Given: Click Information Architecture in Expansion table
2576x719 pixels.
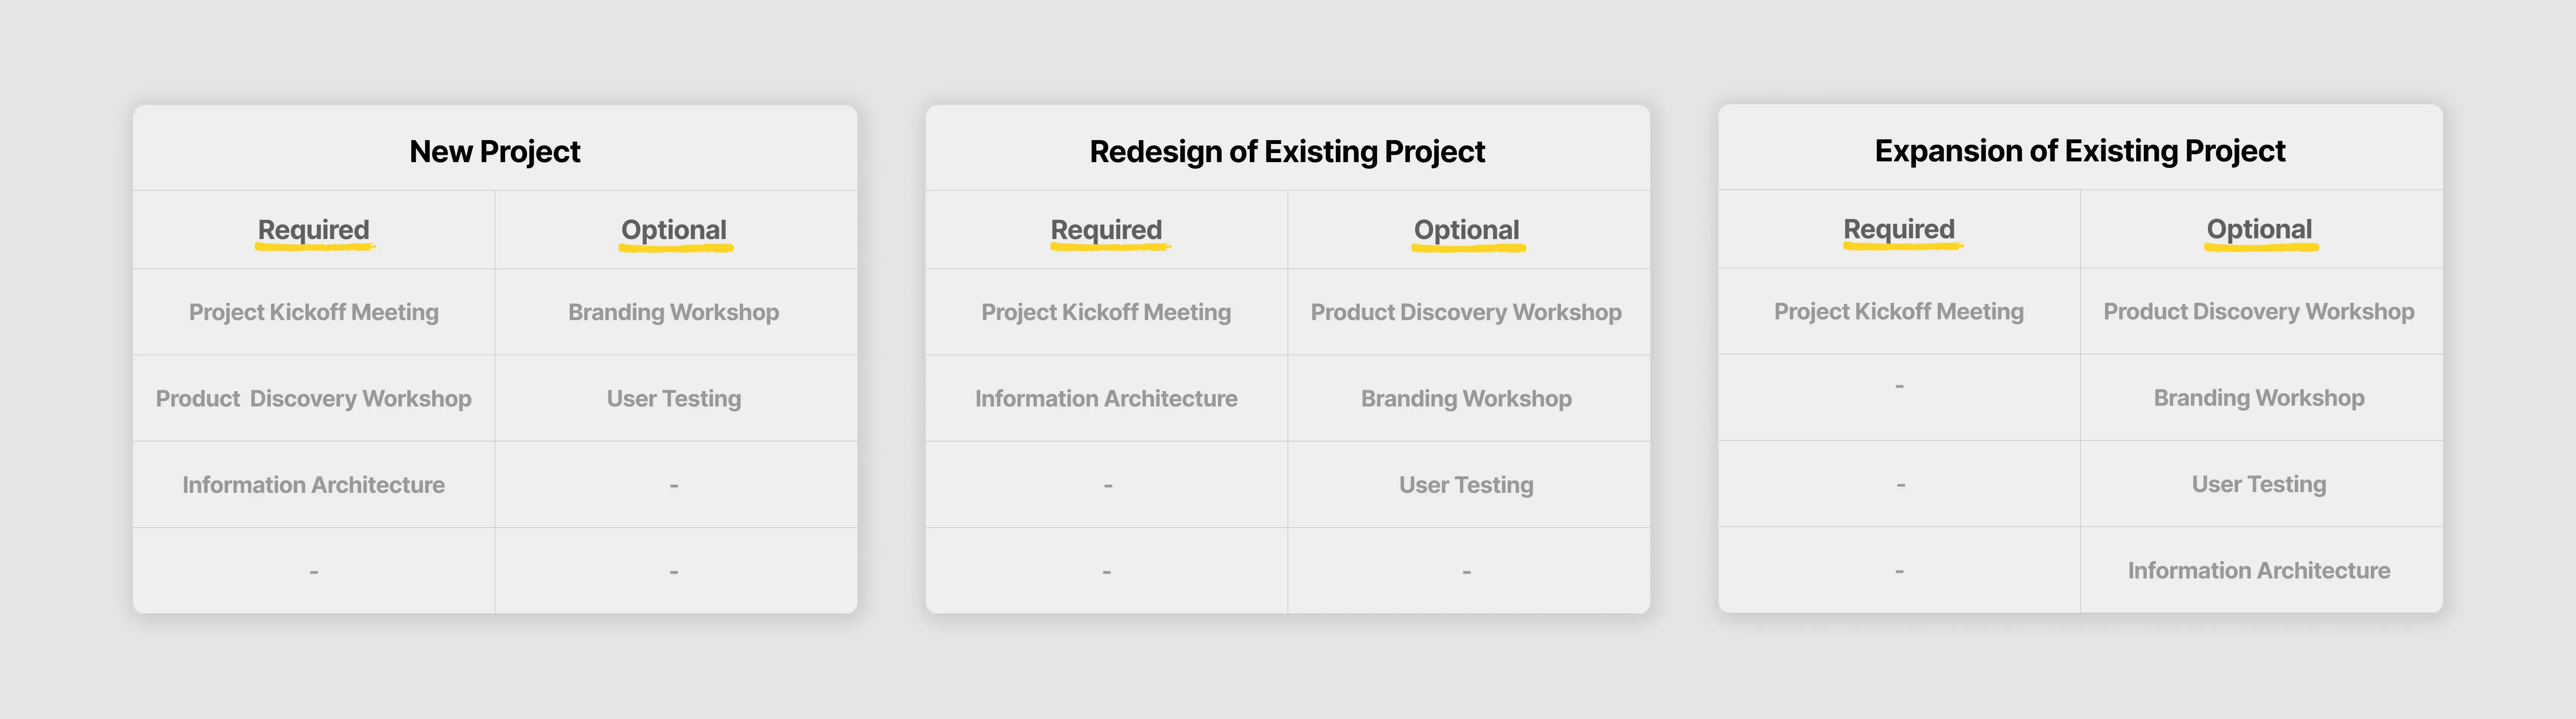Looking at the screenshot, I should (2259, 570).
